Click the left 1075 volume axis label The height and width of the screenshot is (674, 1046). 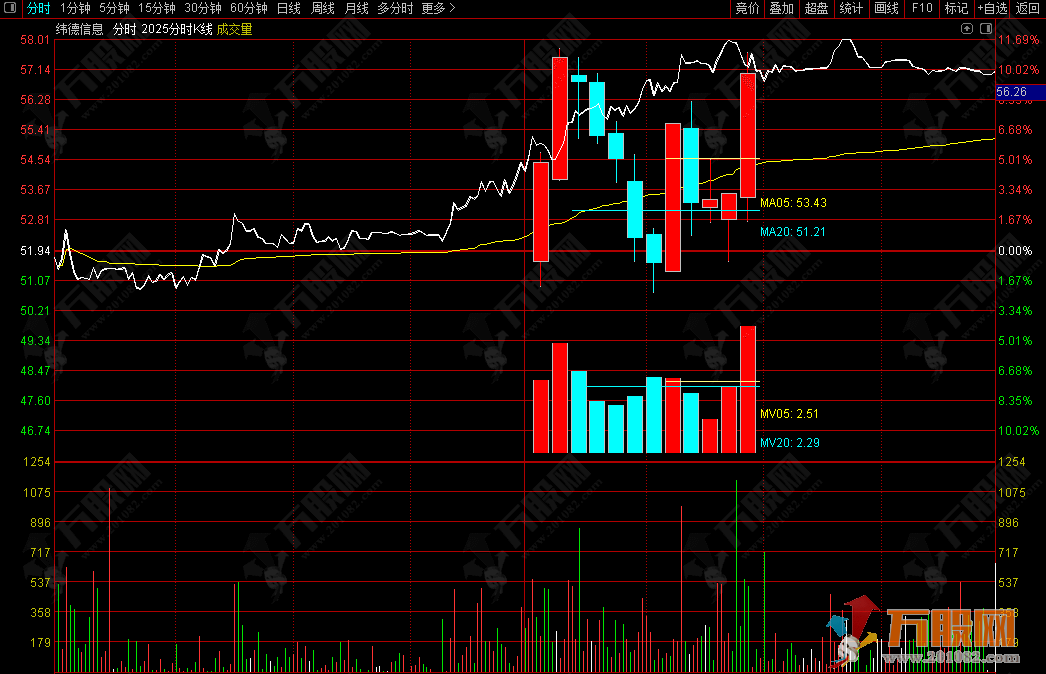coord(37,492)
